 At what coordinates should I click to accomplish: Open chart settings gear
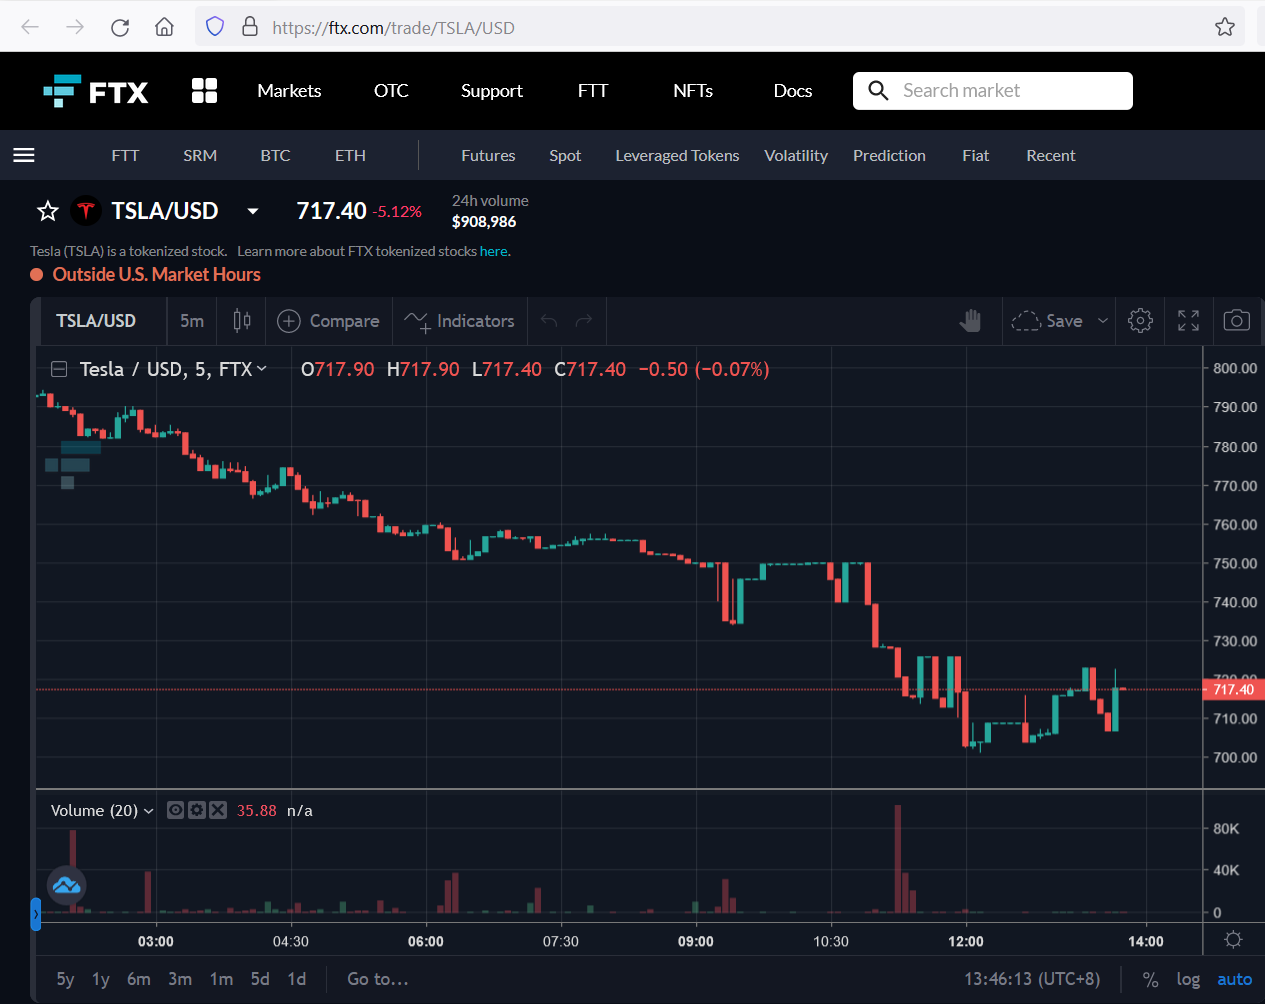[x=1140, y=321]
